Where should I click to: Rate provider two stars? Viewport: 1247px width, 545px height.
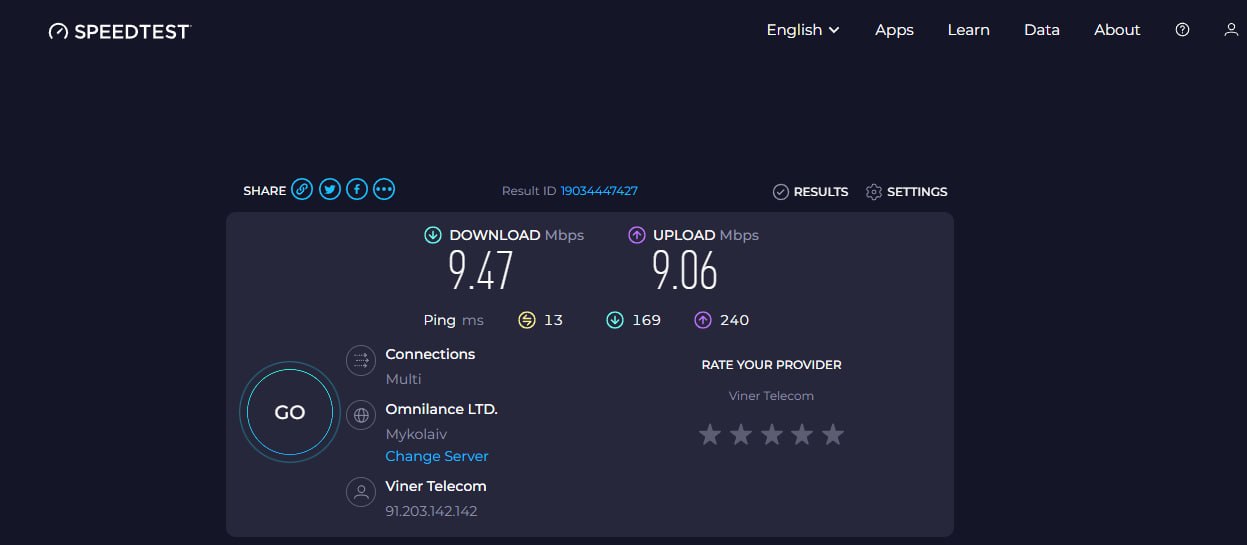[741, 434]
